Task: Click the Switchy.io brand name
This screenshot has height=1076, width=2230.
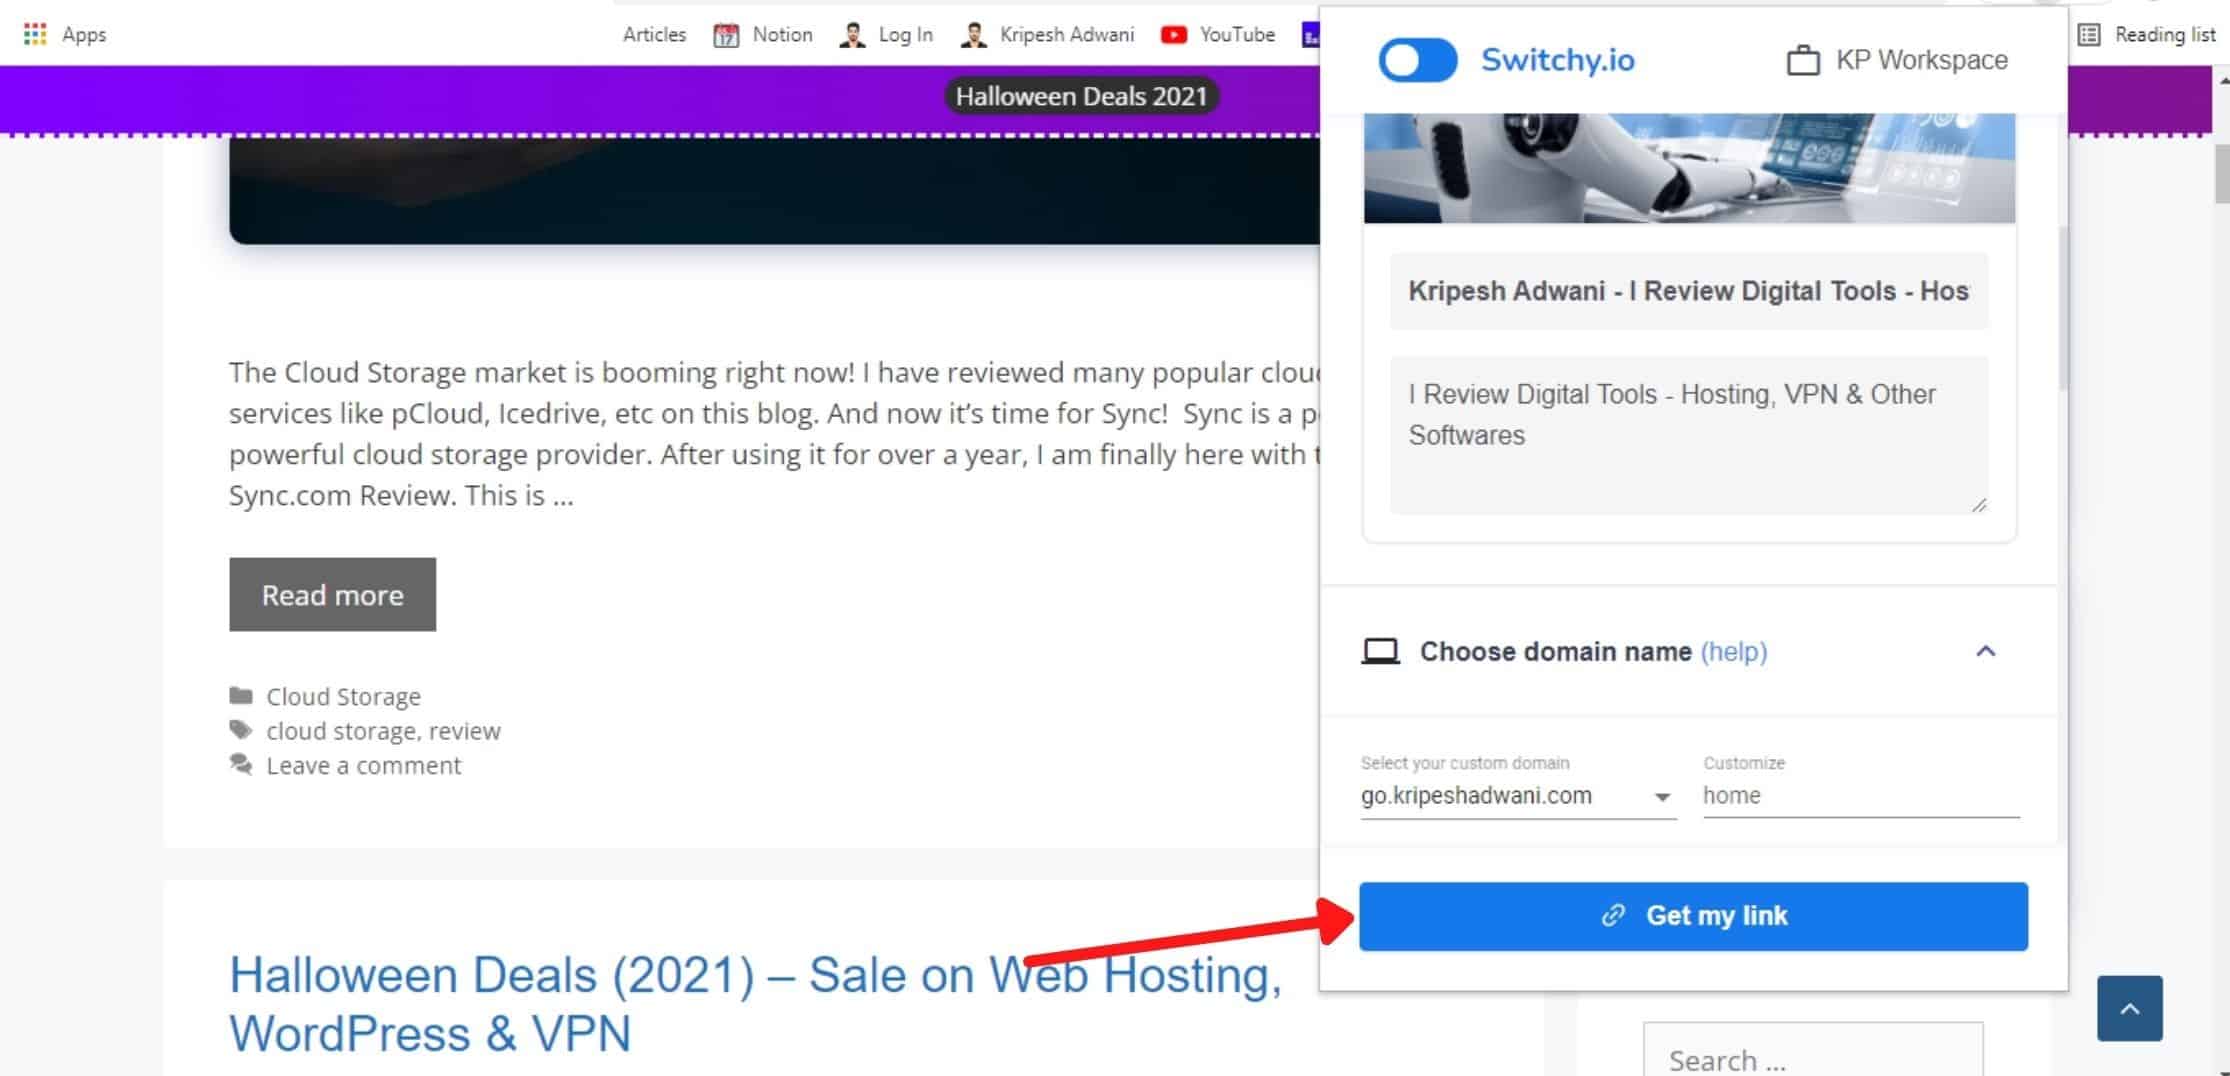Action: (x=1558, y=60)
